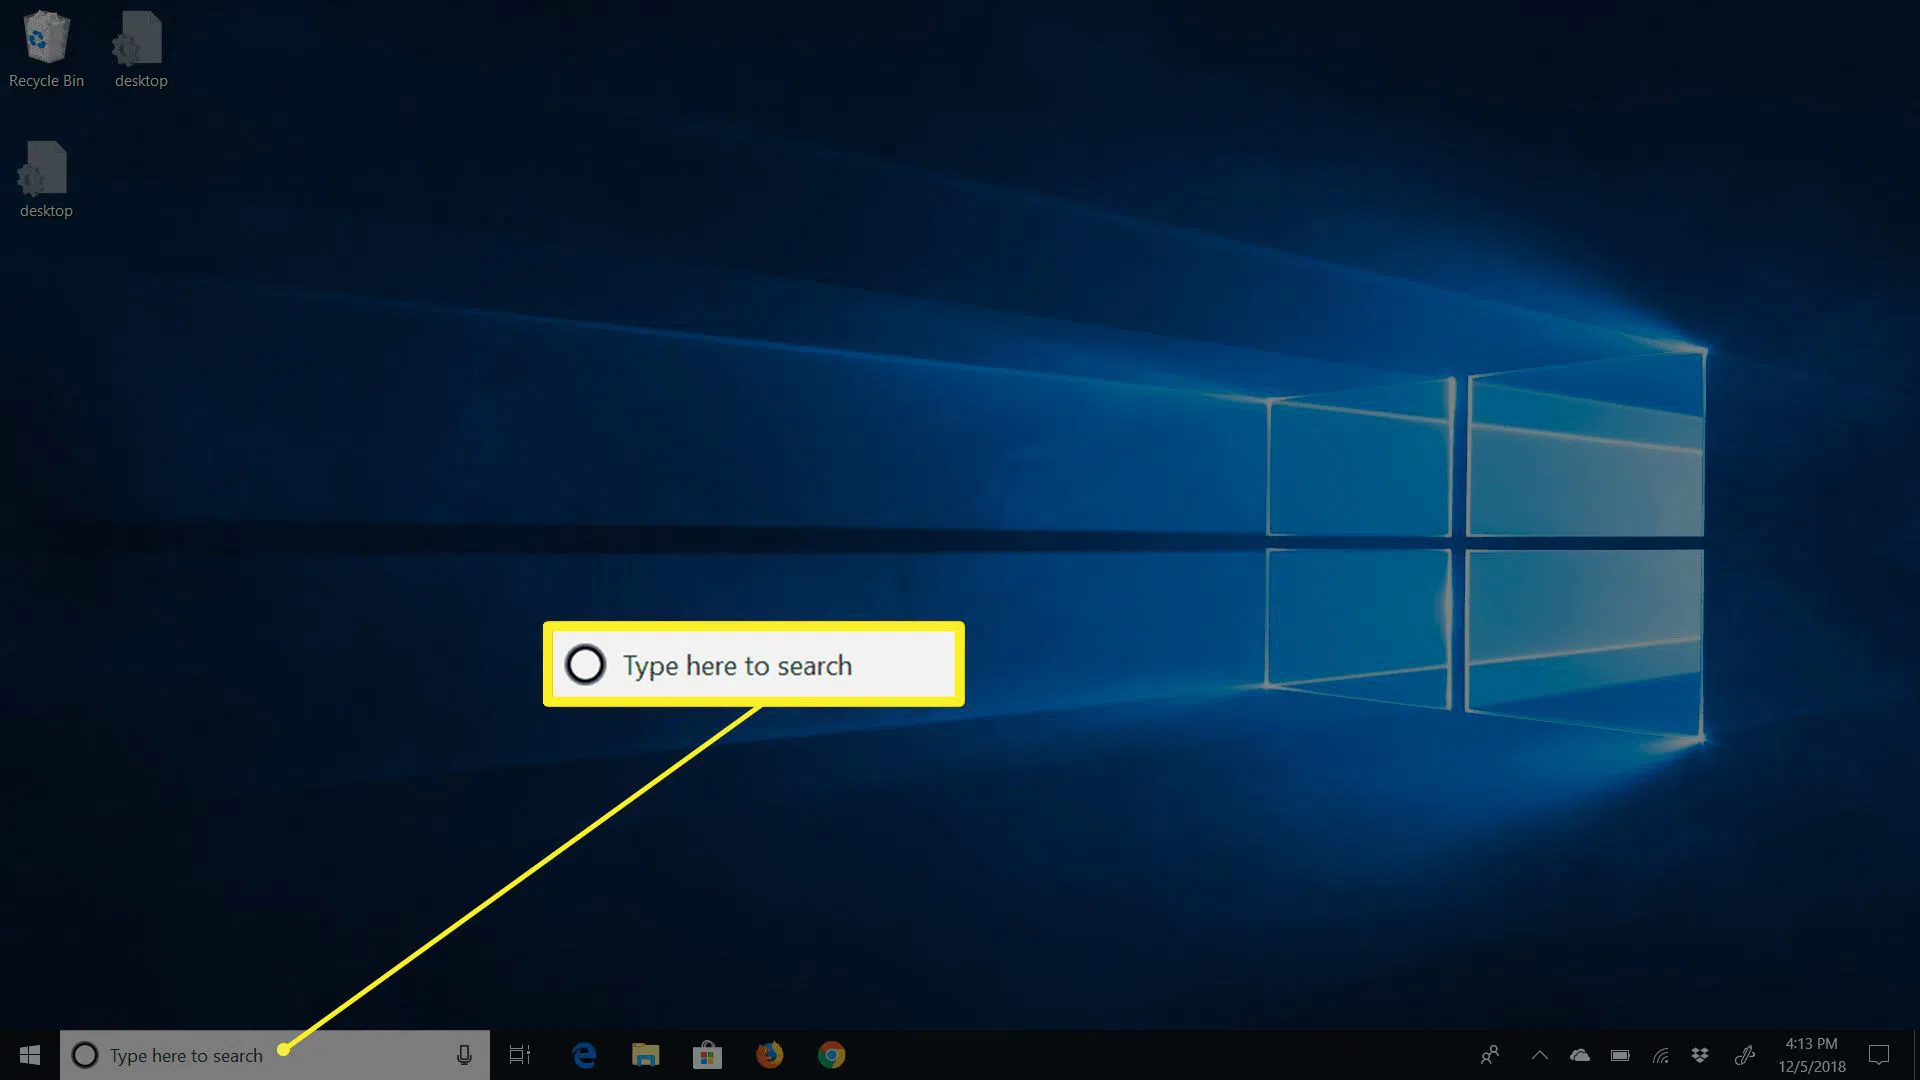Launch Microsoft Edge from the taskbar
This screenshot has height=1080, width=1920.
[584, 1055]
